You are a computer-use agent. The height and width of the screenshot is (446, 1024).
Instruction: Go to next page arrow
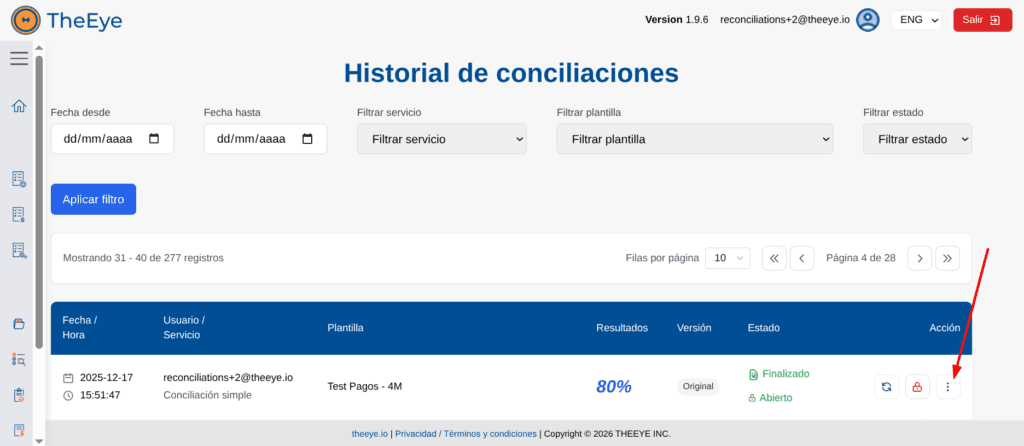[x=920, y=258]
